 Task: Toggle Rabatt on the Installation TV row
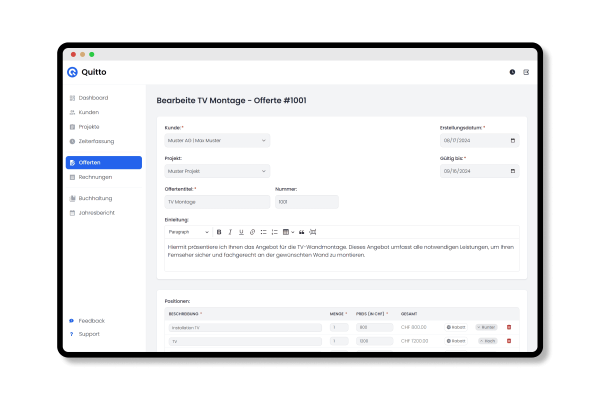(x=456, y=327)
